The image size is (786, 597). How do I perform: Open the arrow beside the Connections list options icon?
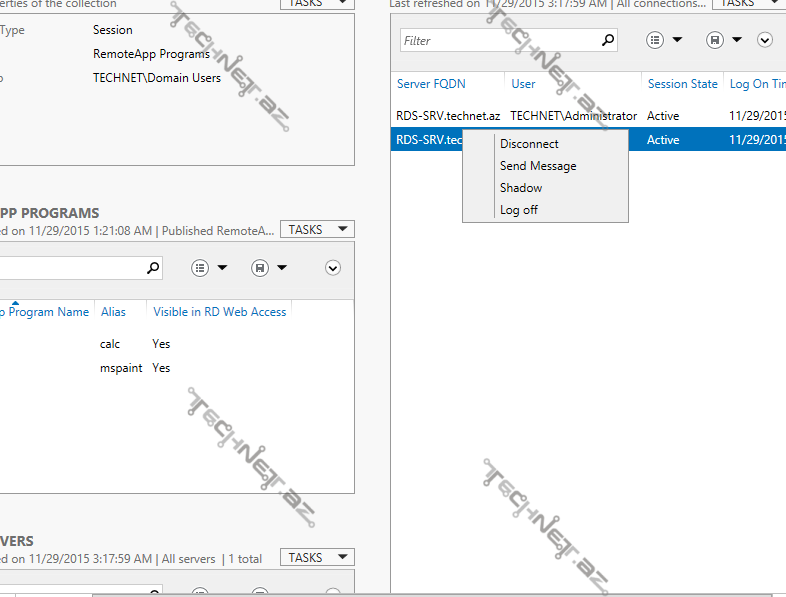point(677,40)
